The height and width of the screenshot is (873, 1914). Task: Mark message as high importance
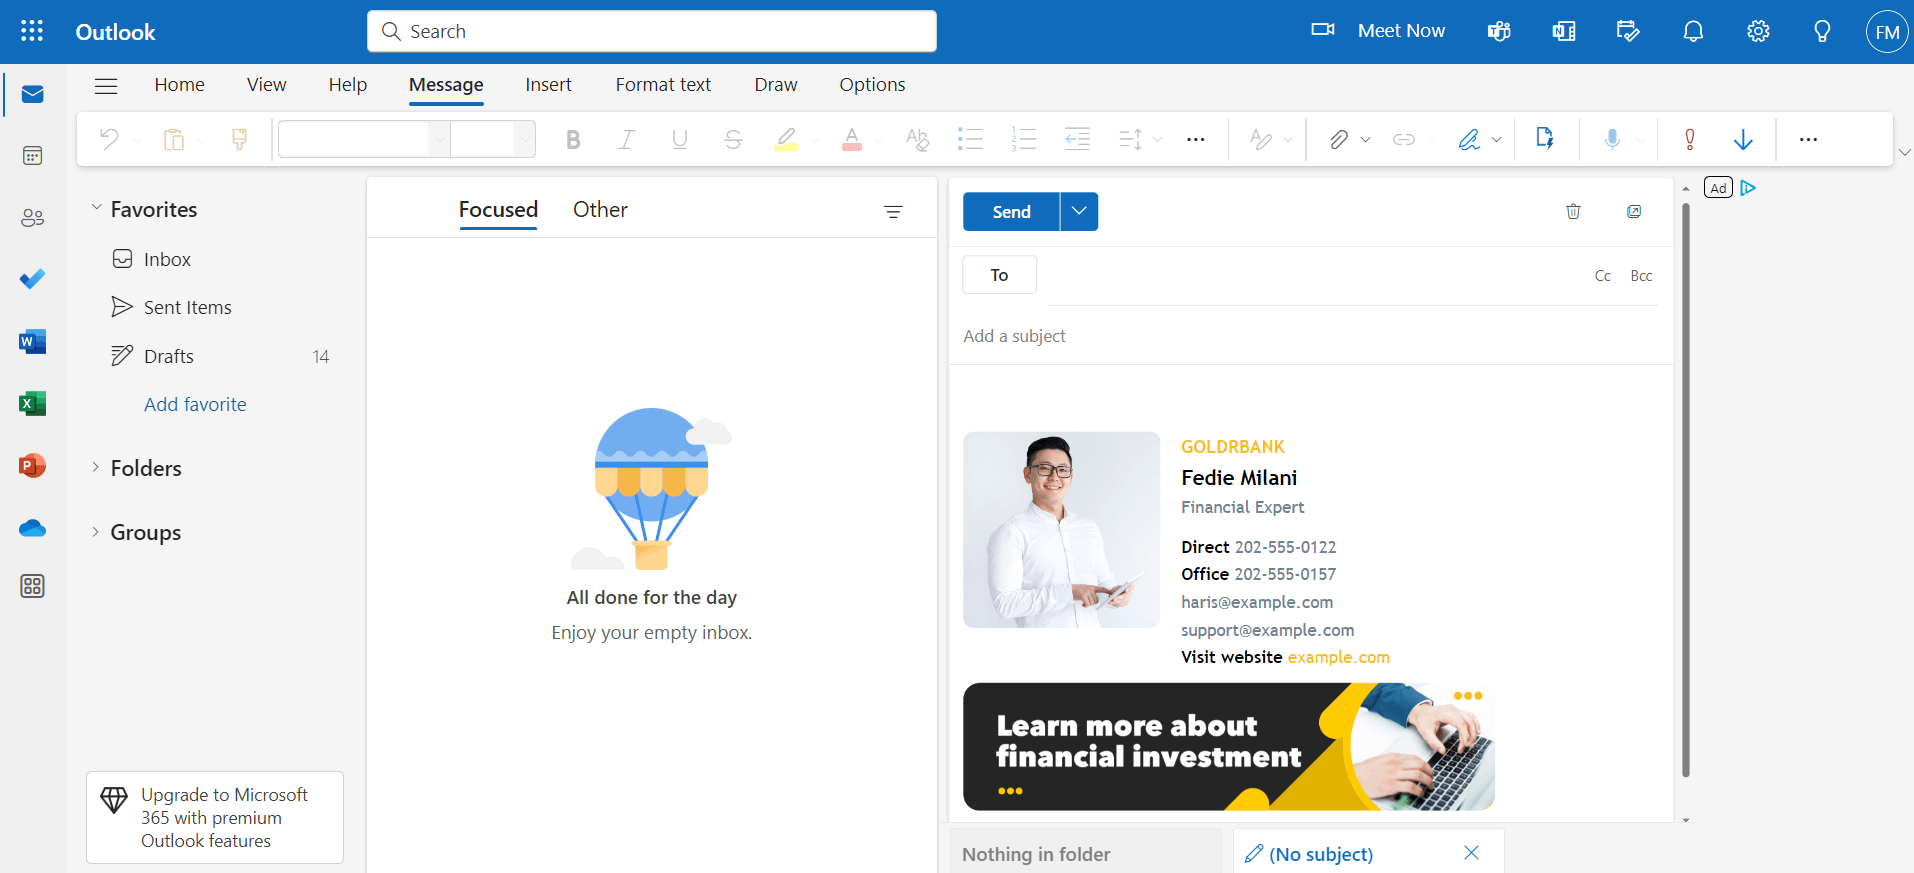point(1690,139)
